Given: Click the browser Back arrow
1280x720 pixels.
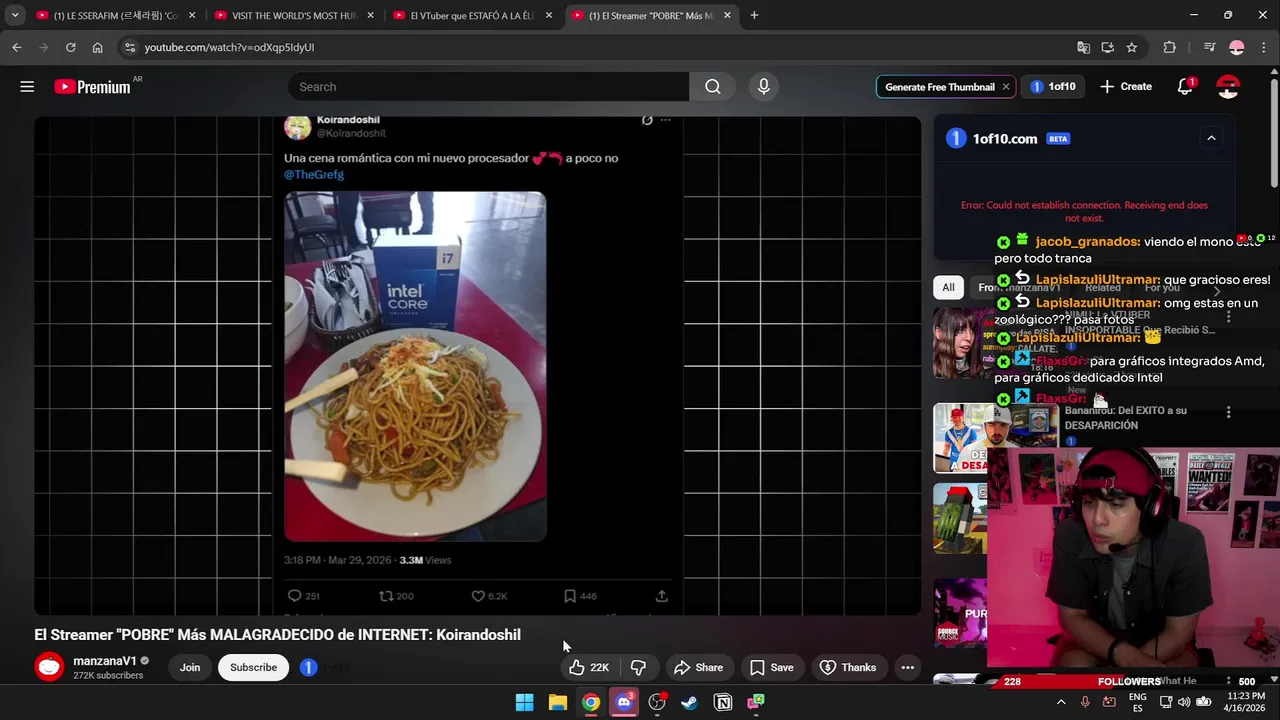Looking at the screenshot, I should pos(17,47).
